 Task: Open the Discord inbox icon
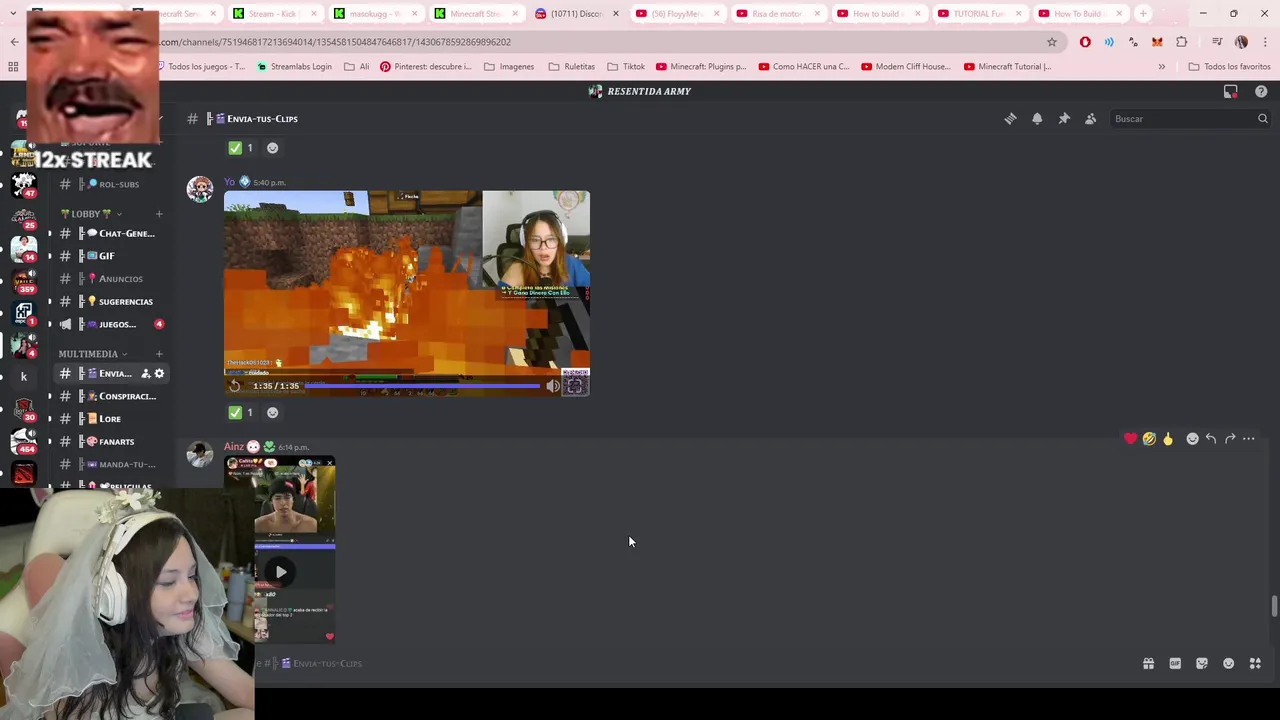point(1231,91)
